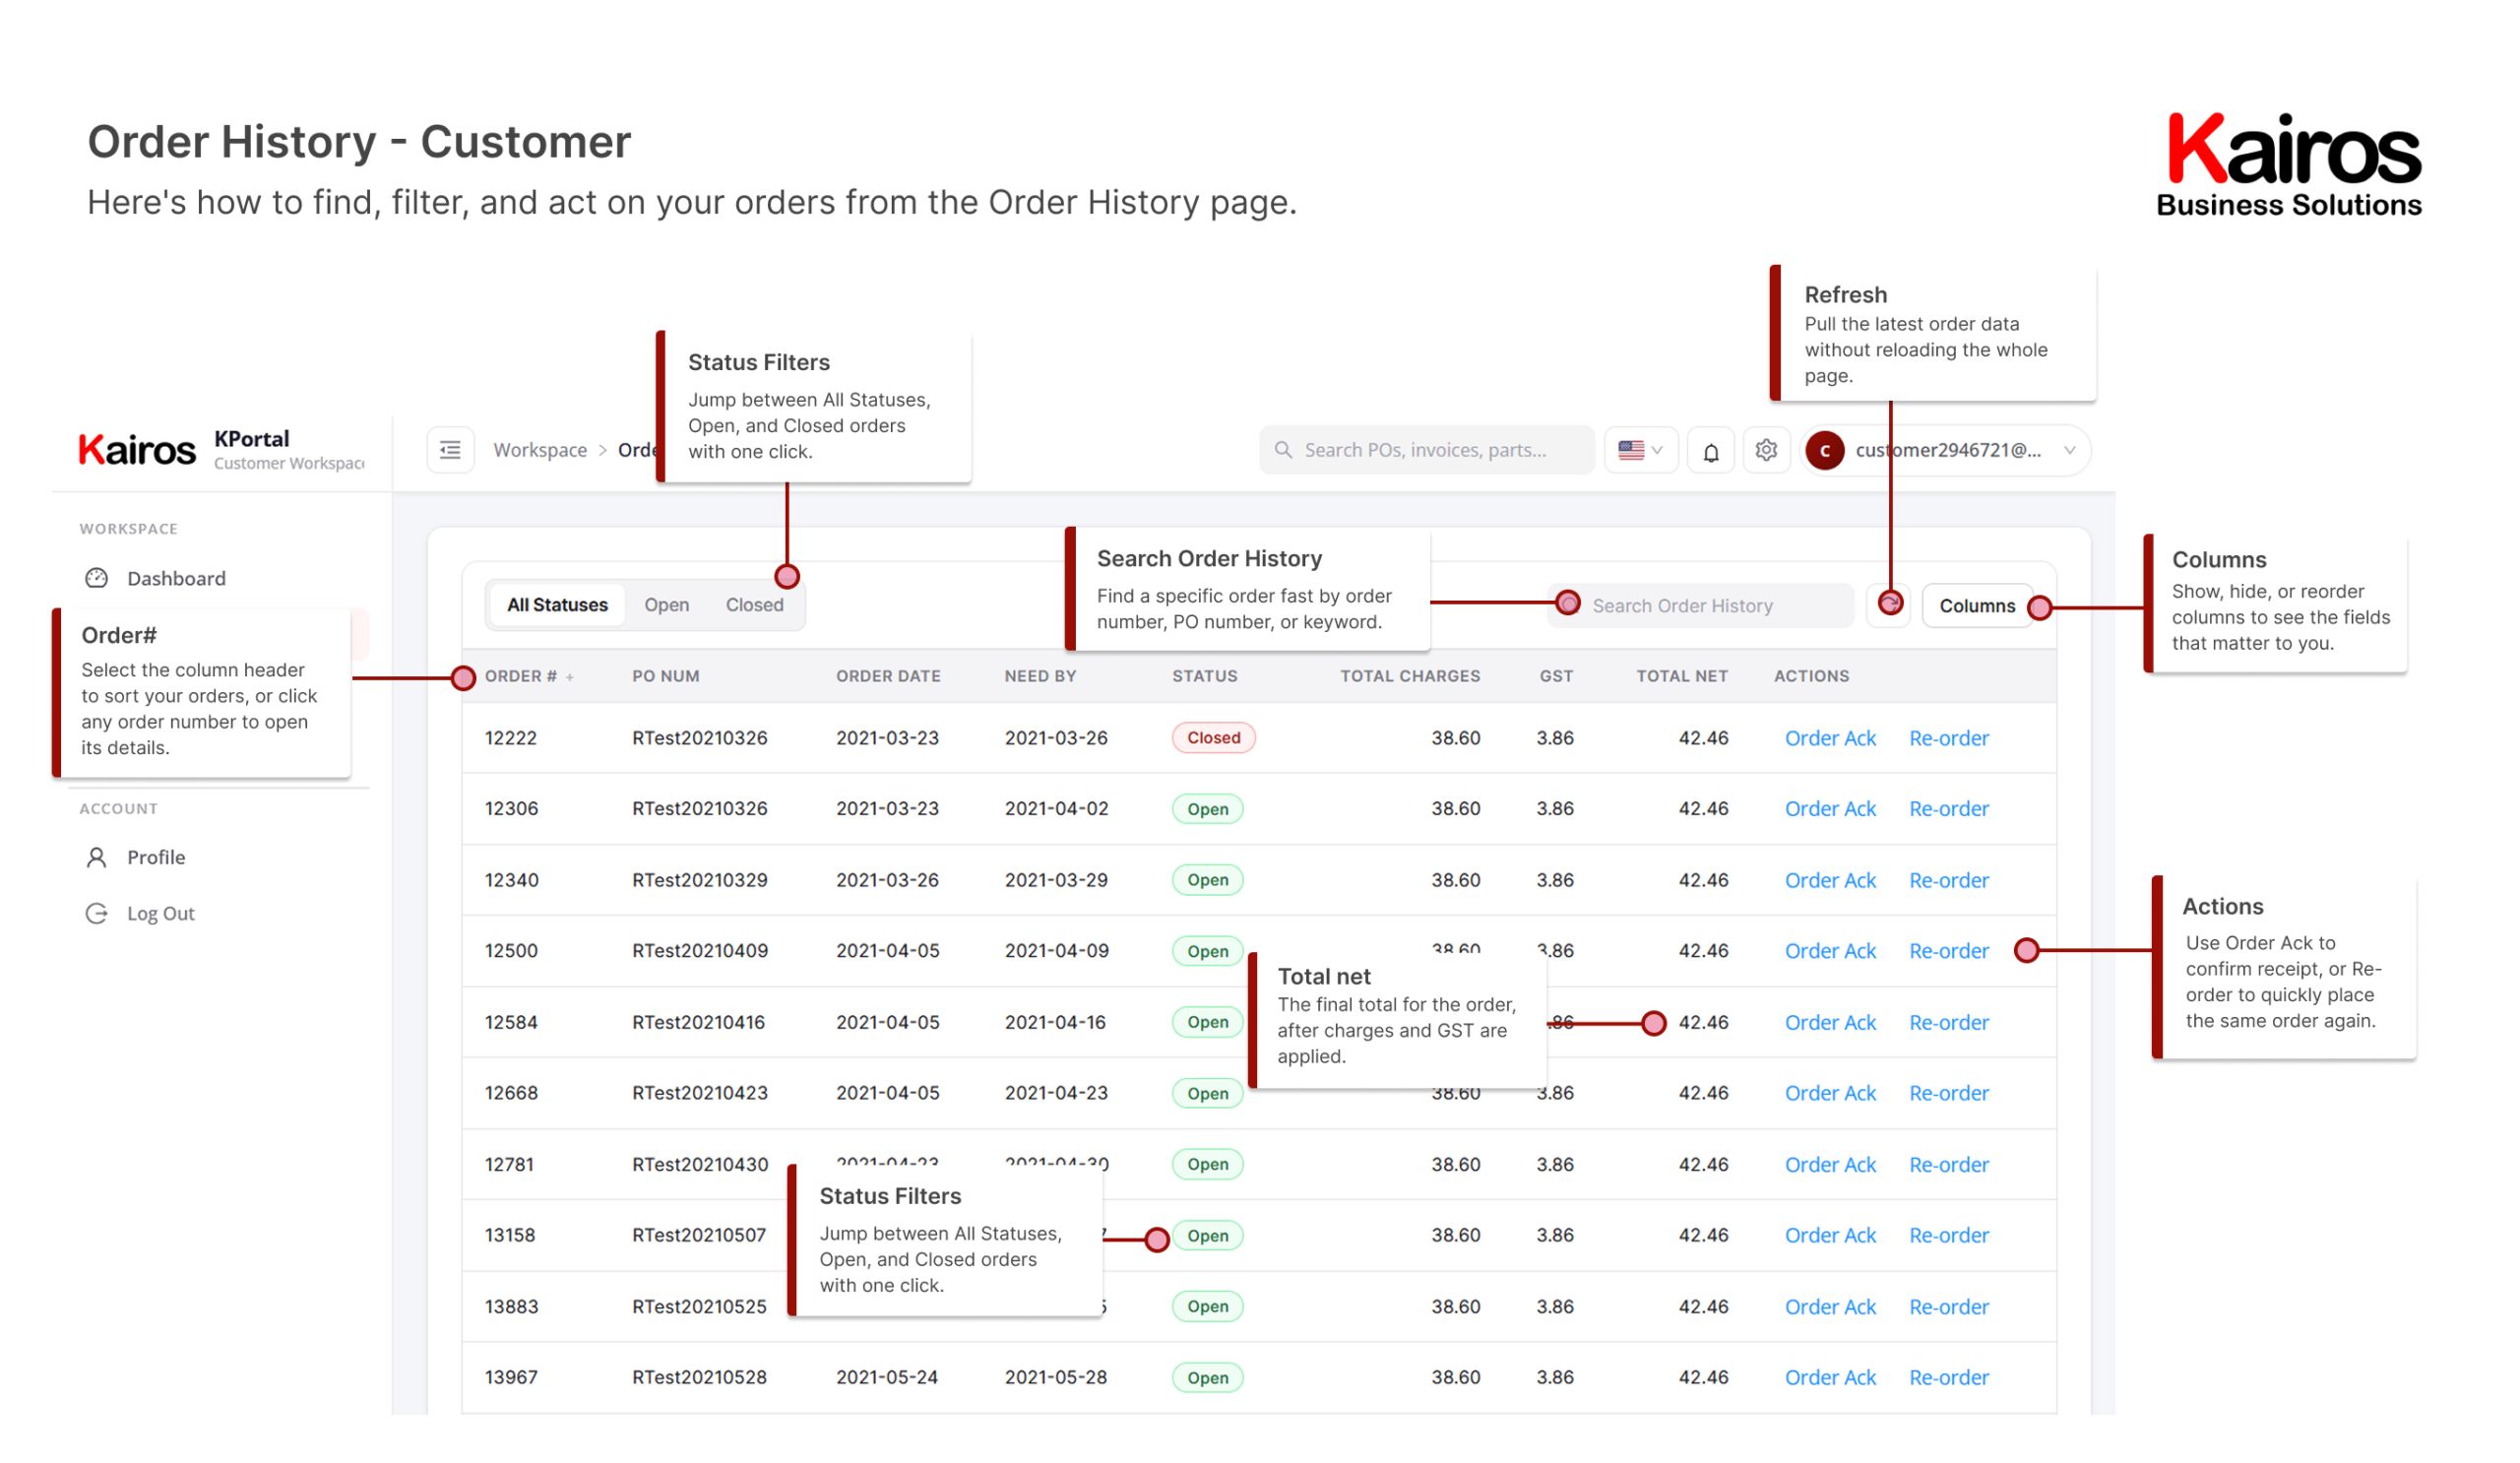The width and height of the screenshot is (2520, 1463).
Task: Switch to the Closed status tab
Action: point(754,605)
